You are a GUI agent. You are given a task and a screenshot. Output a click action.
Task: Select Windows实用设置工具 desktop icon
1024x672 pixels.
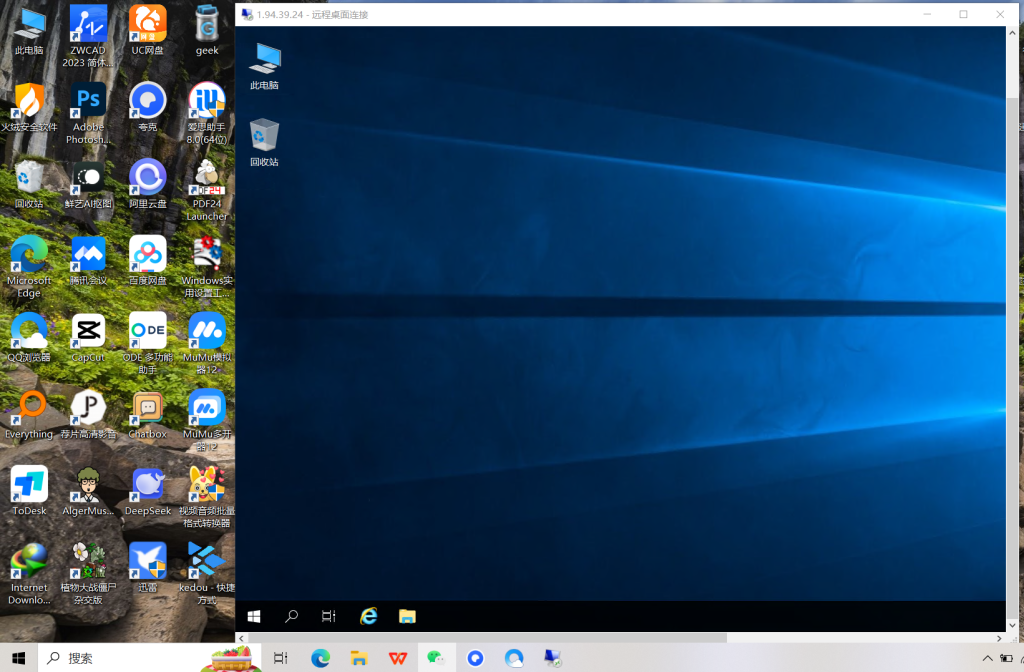pyautogui.click(x=207, y=266)
